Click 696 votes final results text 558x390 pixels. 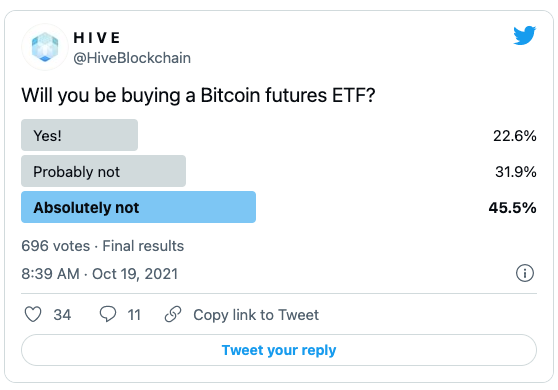coord(102,246)
